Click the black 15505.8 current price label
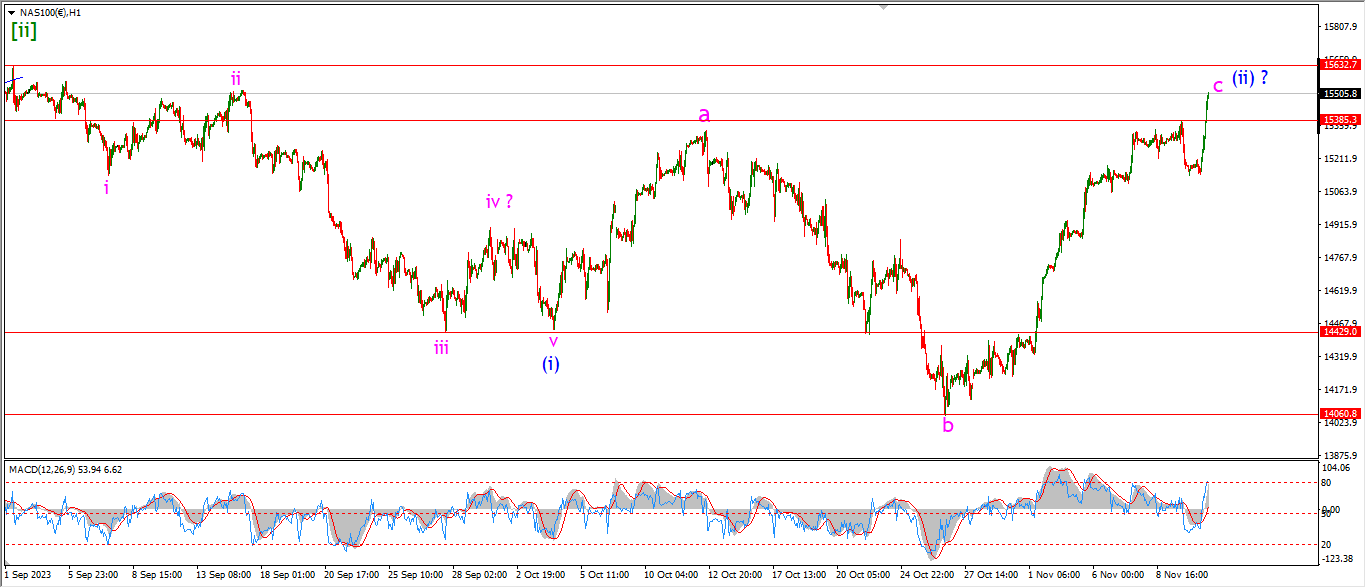Image resolution: width=1366 pixels, height=588 pixels. coord(1340,94)
